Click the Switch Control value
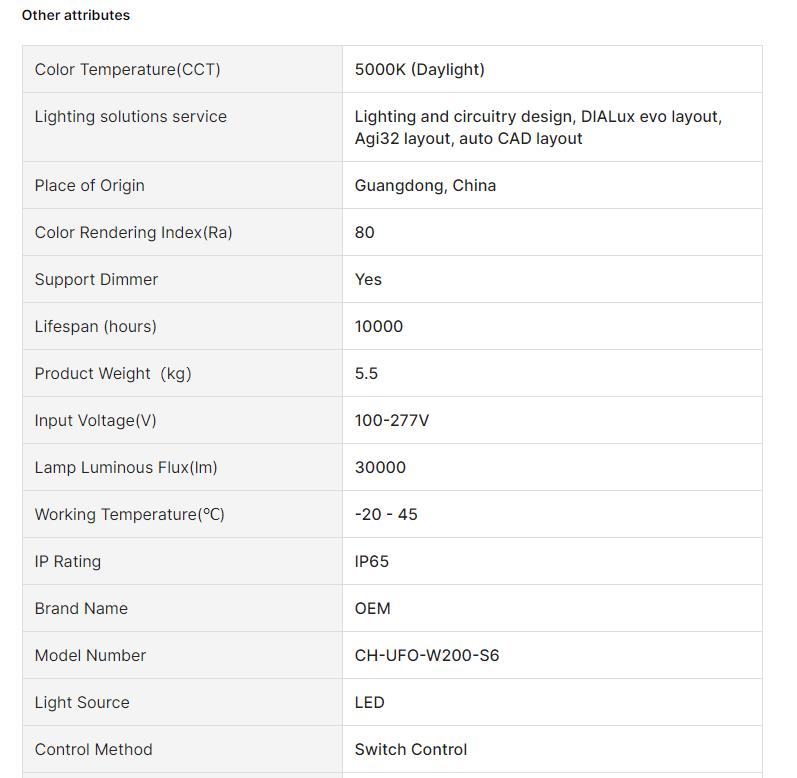This screenshot has width=797, height=778. (411, 750)
